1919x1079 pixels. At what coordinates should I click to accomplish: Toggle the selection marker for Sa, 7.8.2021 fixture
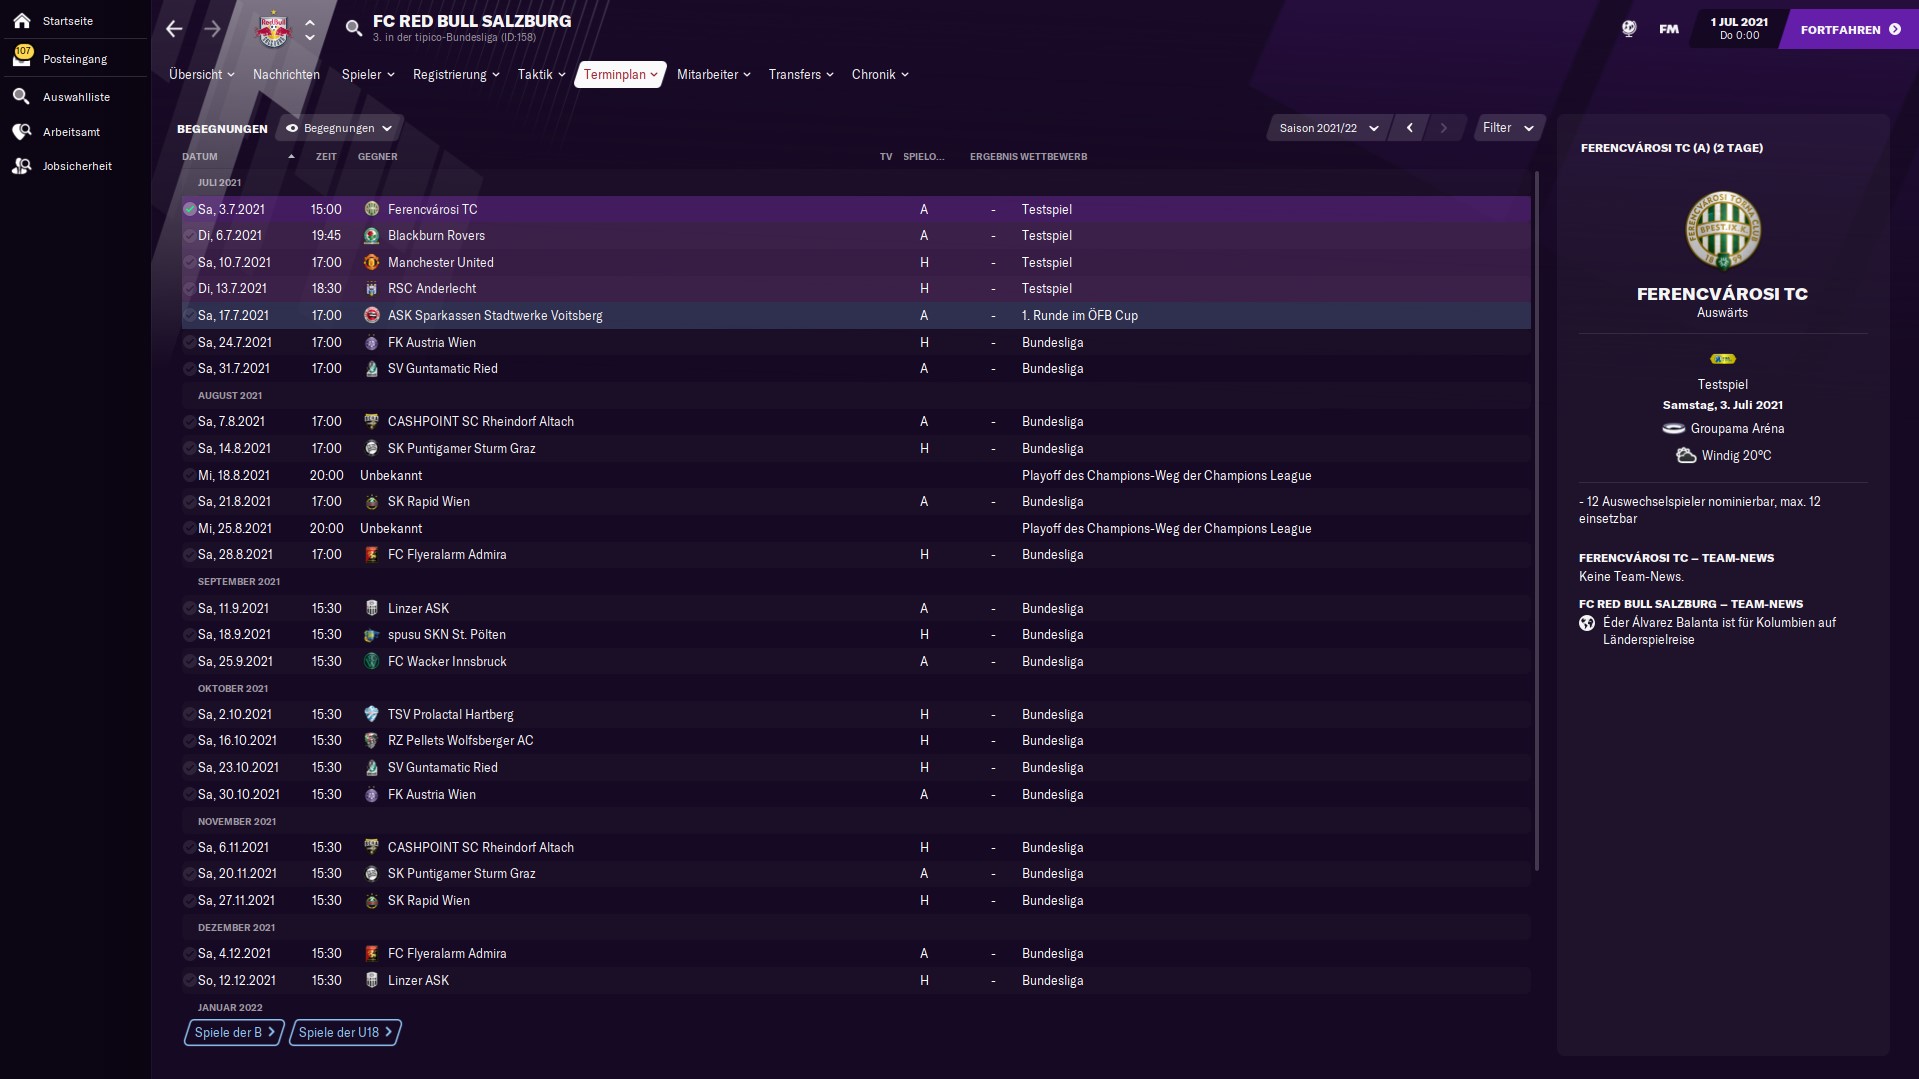189,422
